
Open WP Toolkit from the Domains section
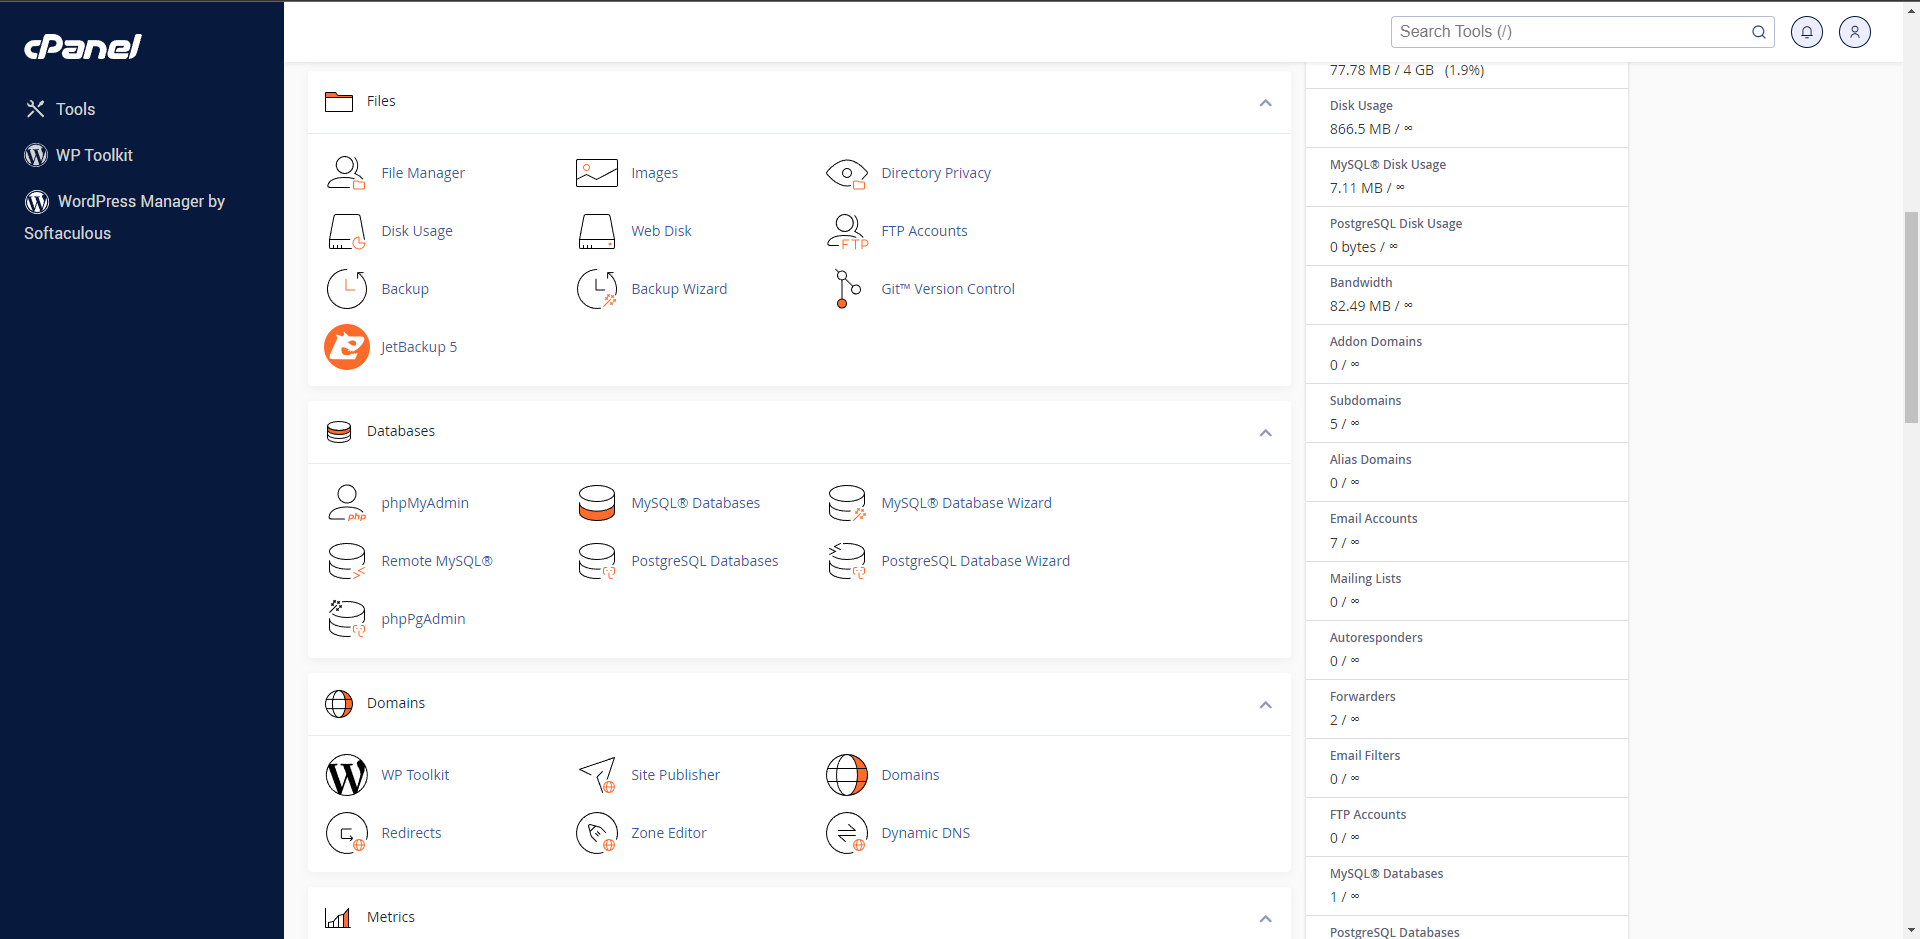[x=346, y=774]
